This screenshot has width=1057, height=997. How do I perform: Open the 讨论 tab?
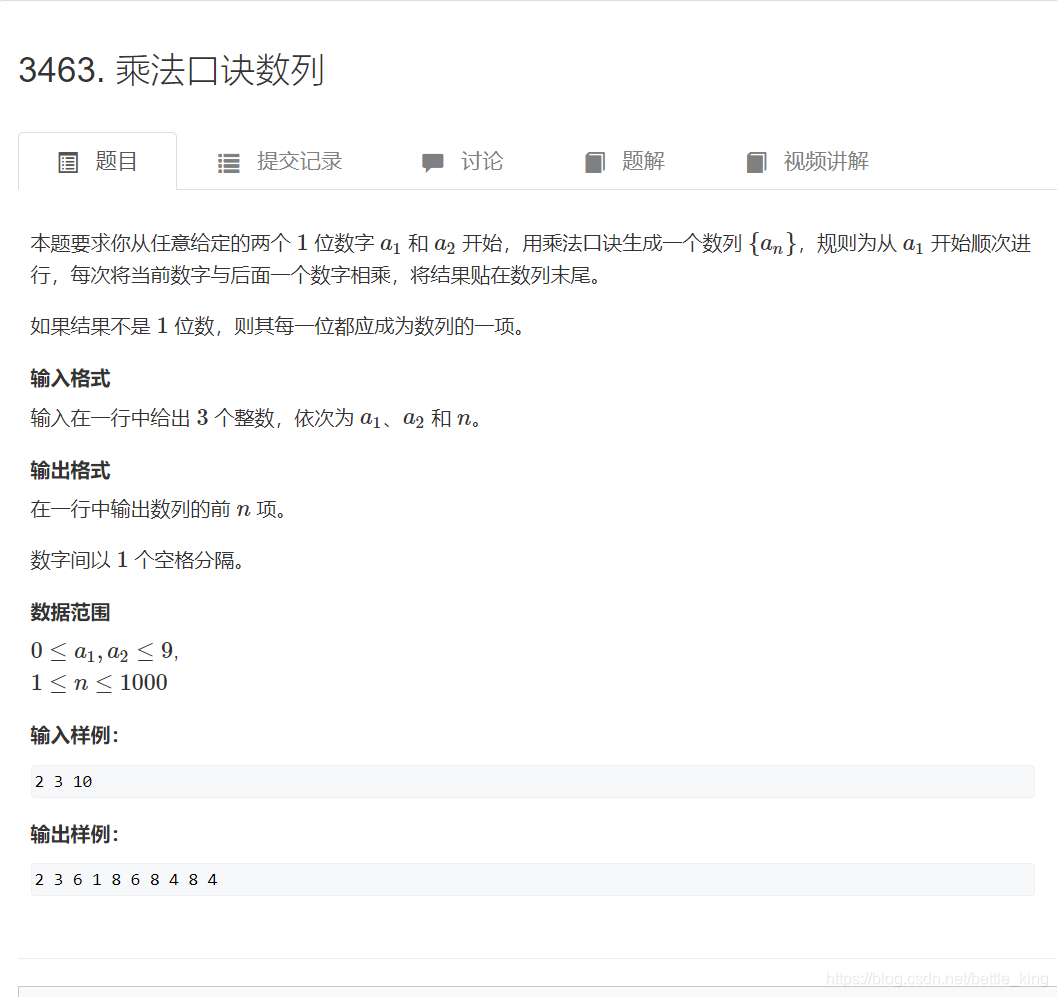pos(462,162)
